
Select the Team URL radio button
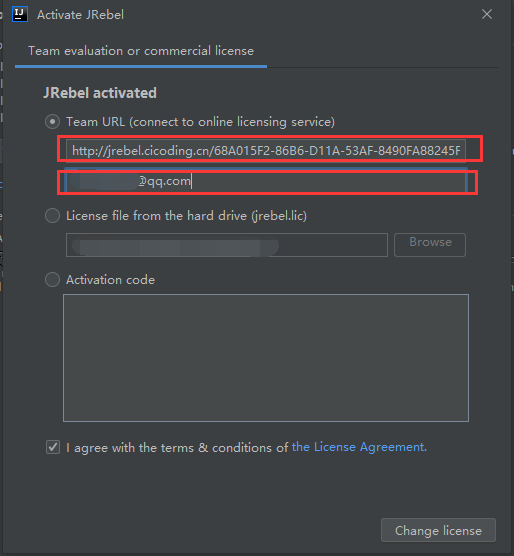(52, 122)
